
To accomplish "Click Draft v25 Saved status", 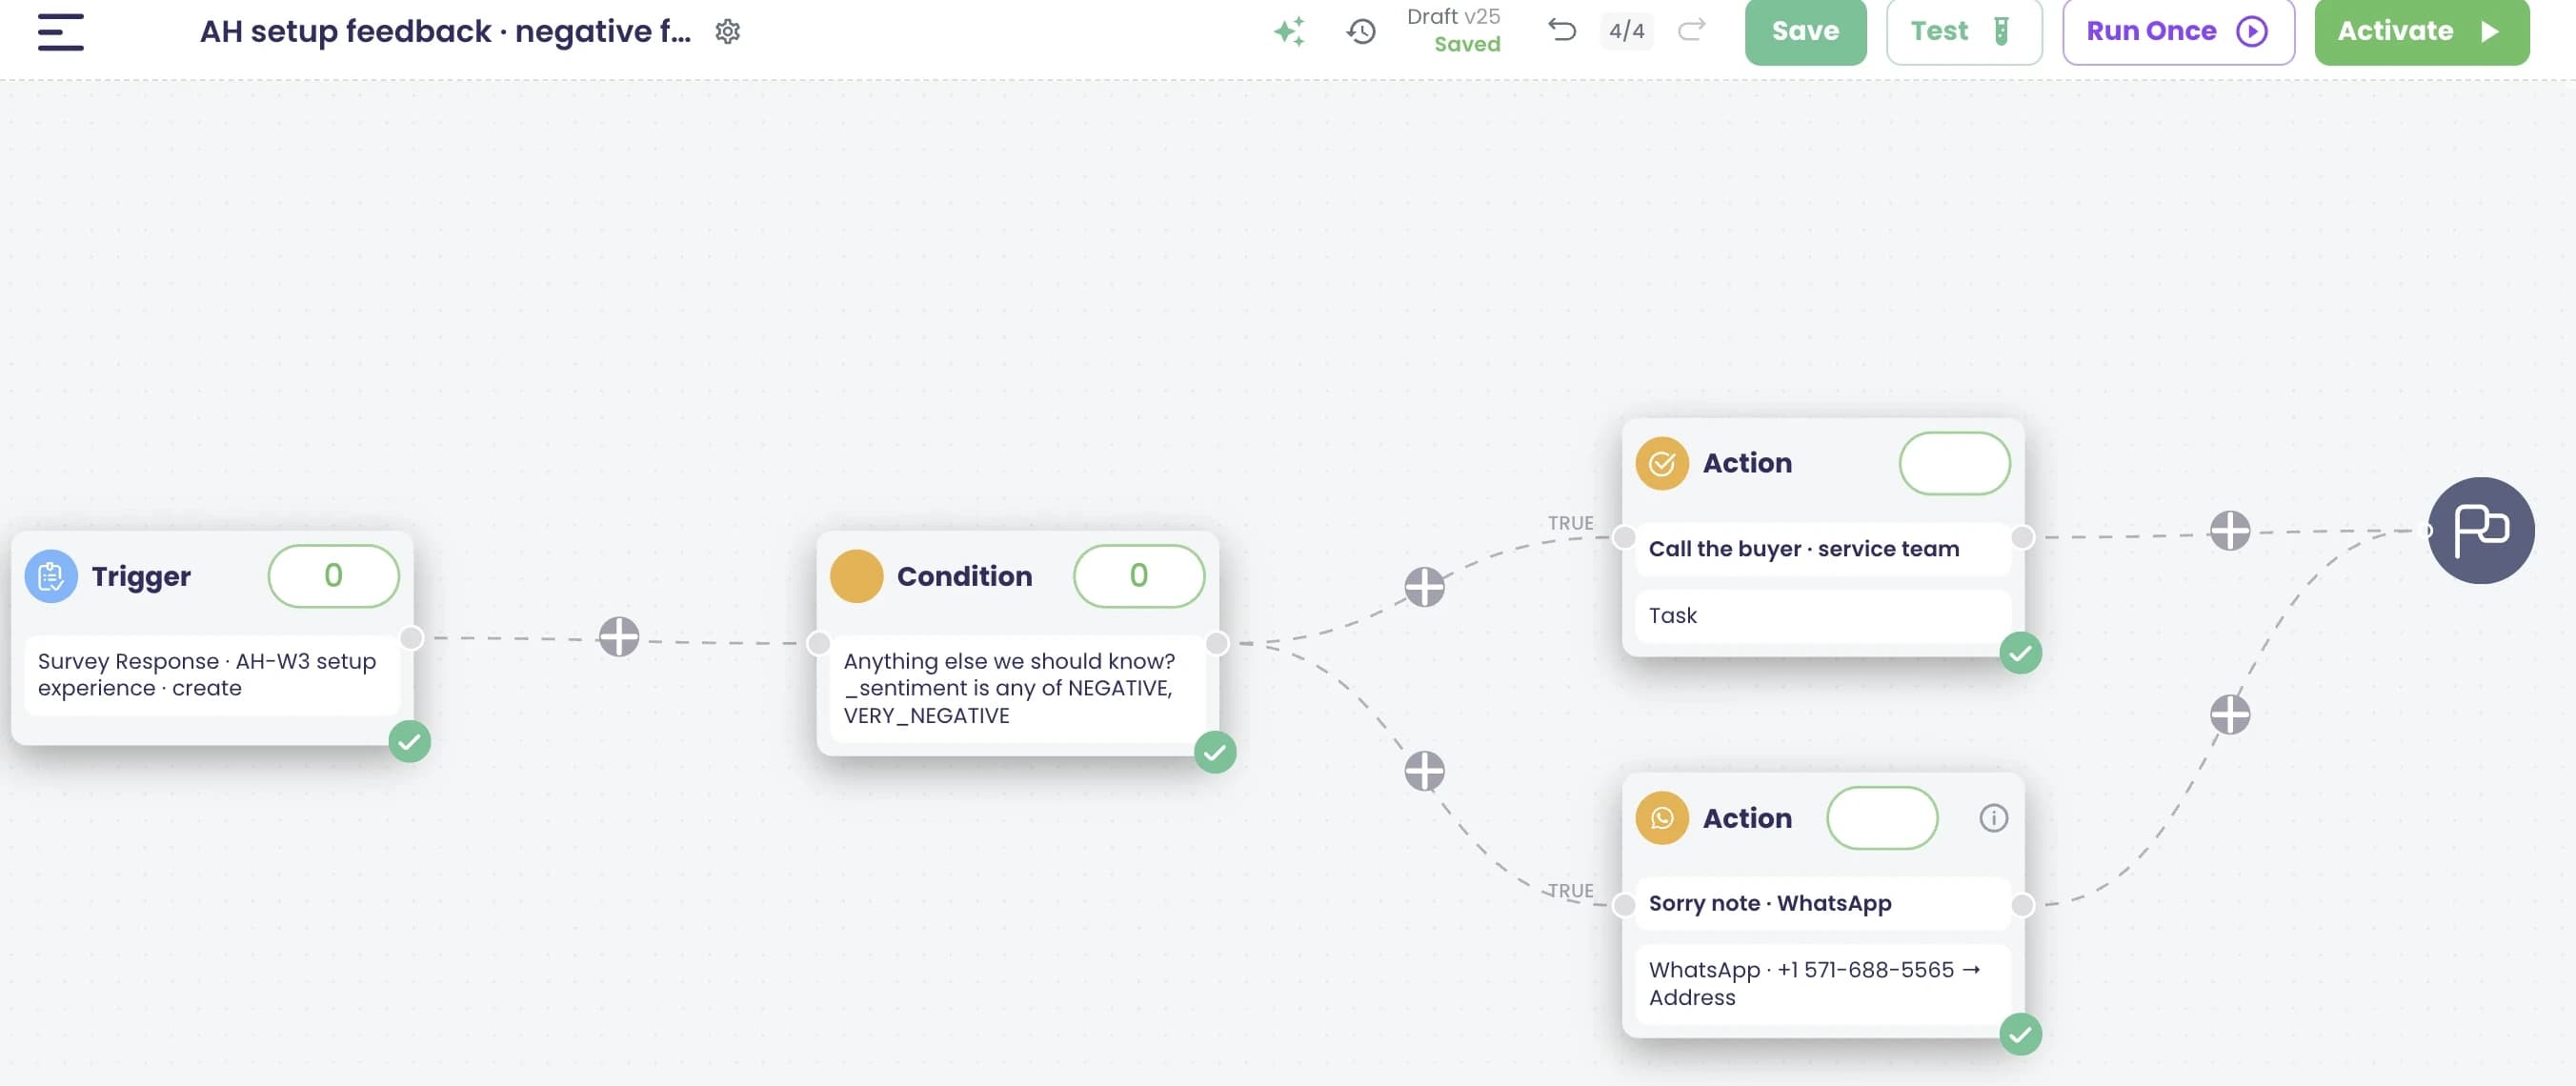I will [1453, 30].
